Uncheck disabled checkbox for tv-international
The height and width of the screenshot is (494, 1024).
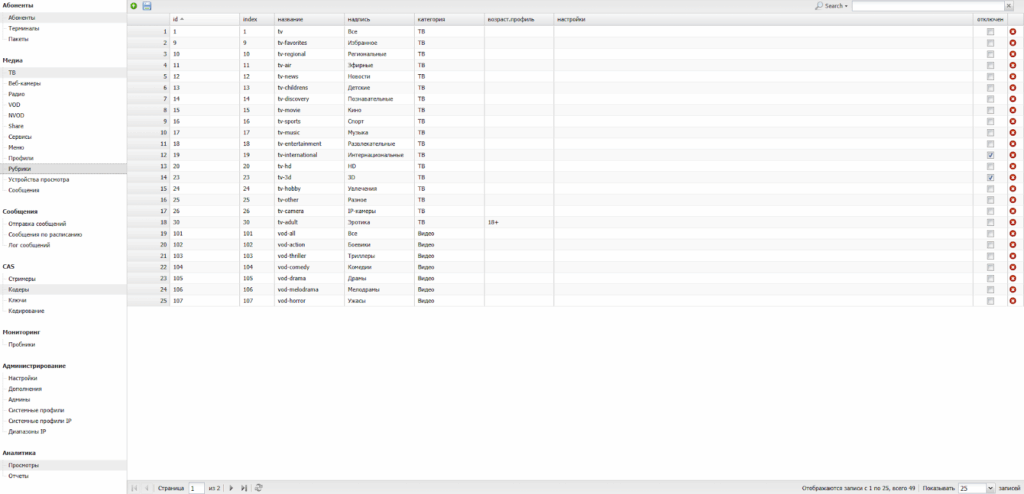click(990, 156)
